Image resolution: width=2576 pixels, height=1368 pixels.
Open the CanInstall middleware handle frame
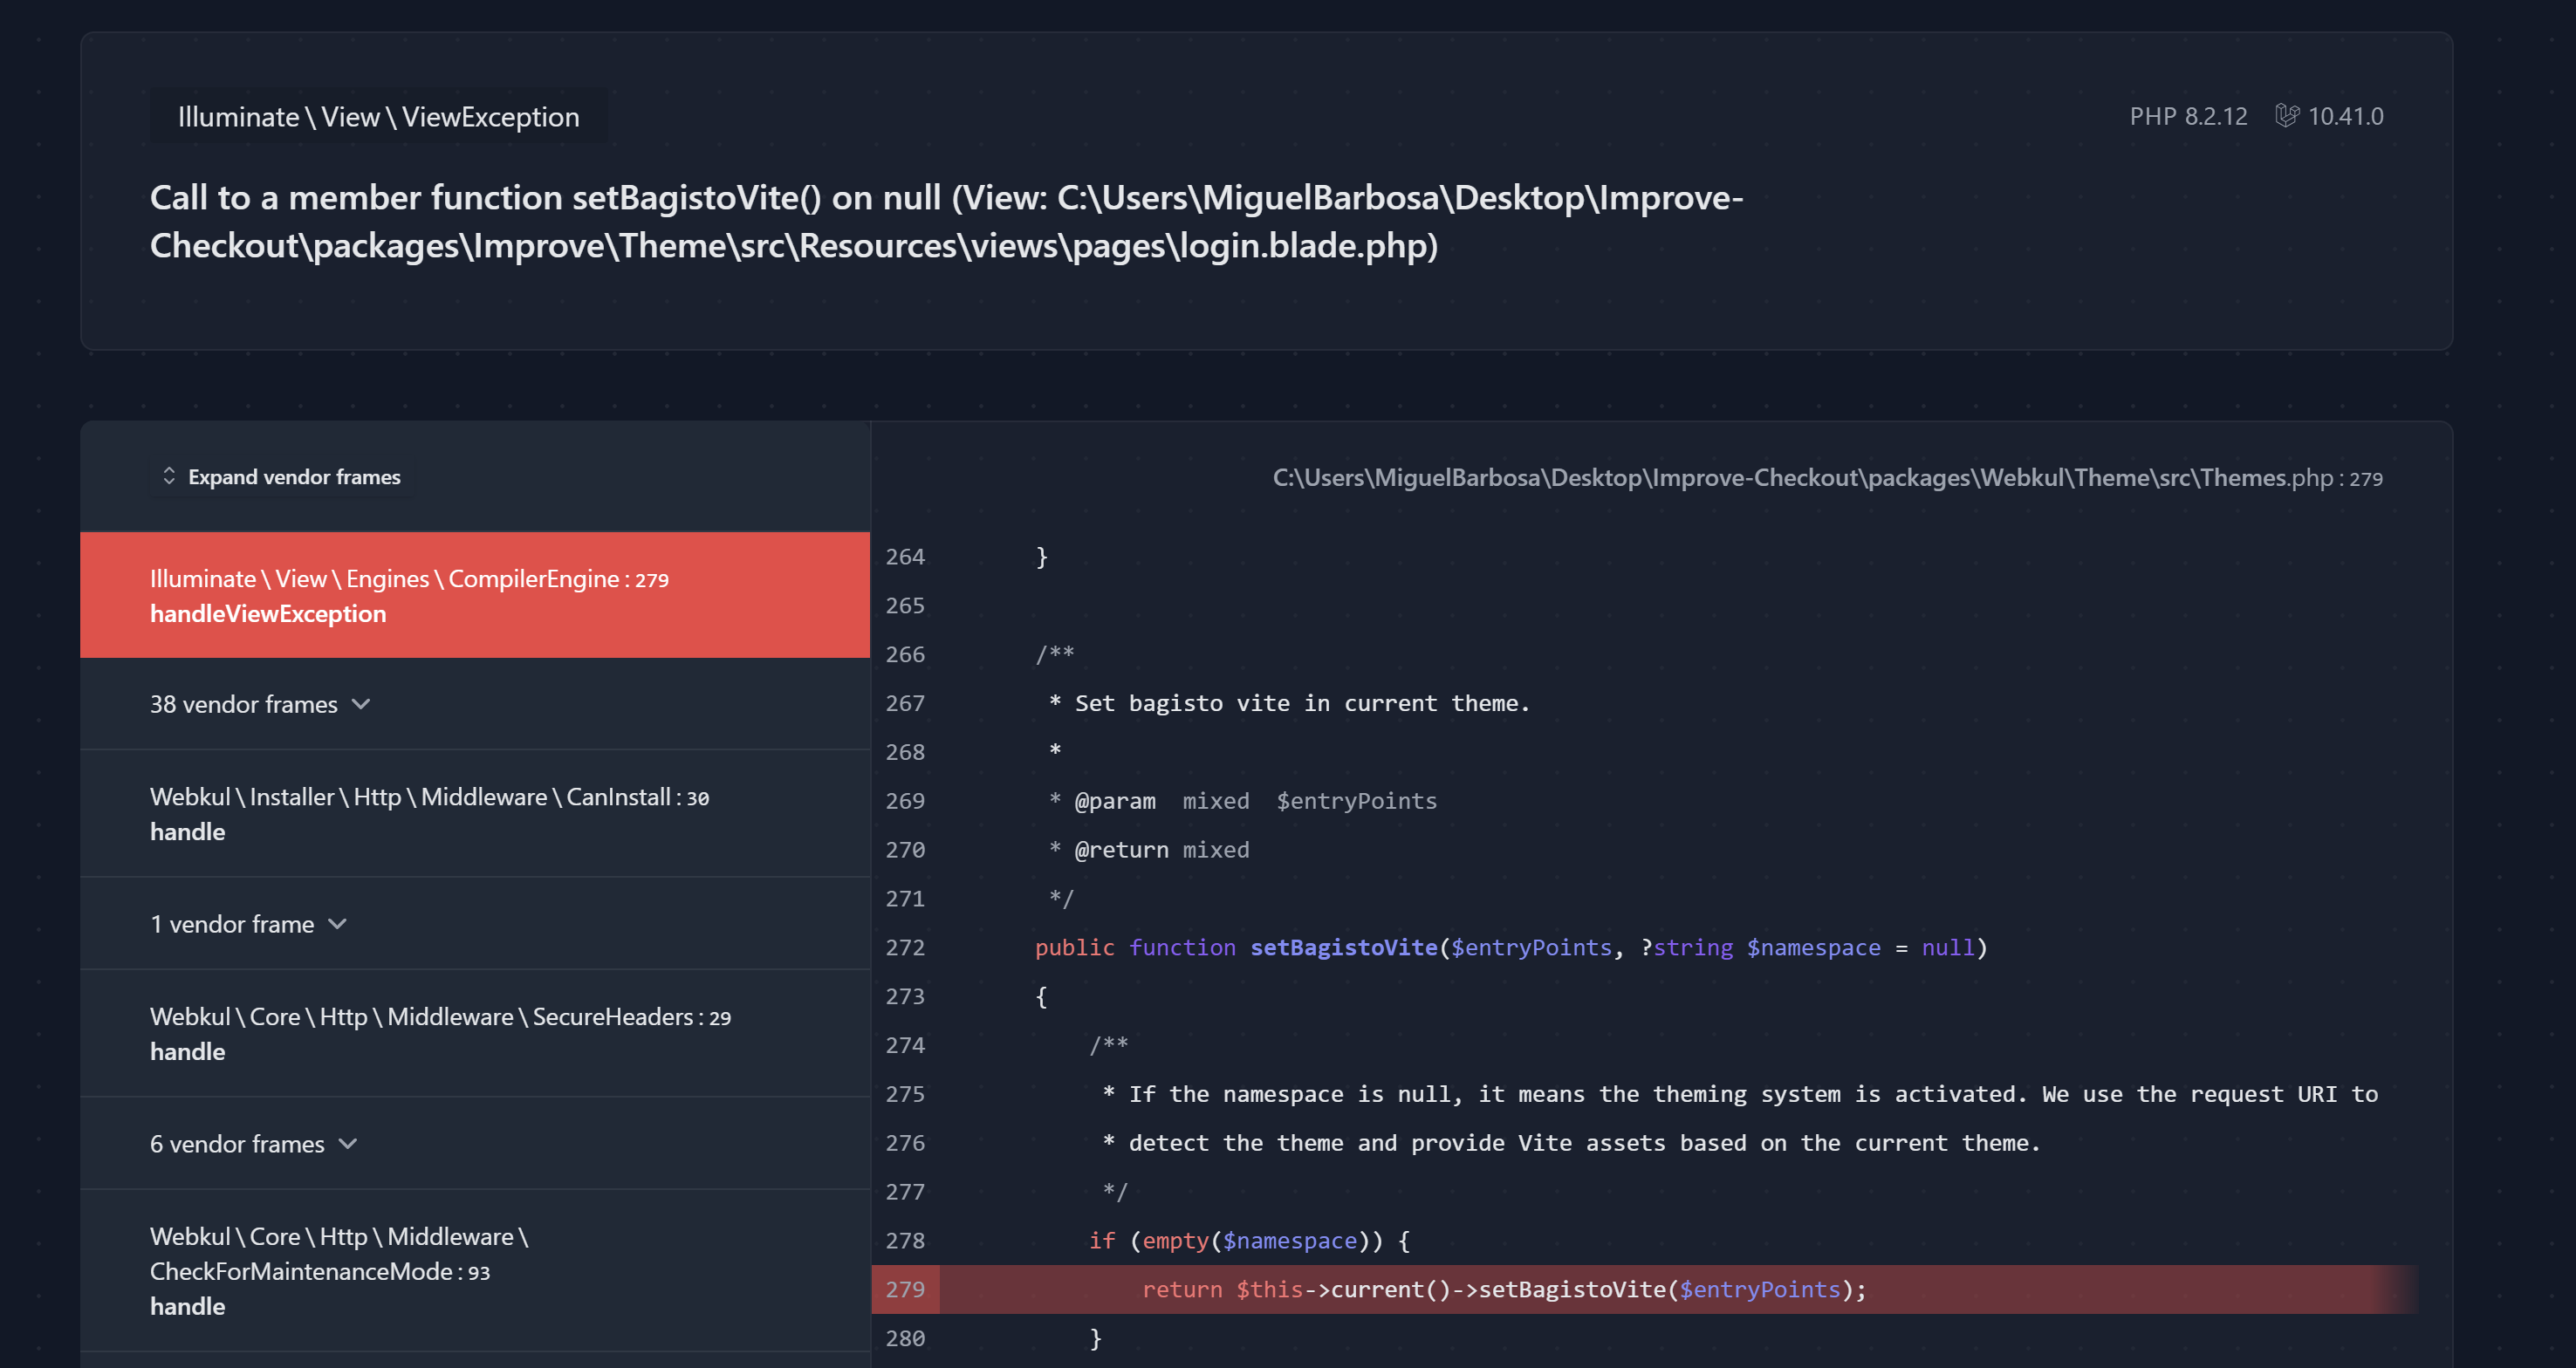pos(475,814)
